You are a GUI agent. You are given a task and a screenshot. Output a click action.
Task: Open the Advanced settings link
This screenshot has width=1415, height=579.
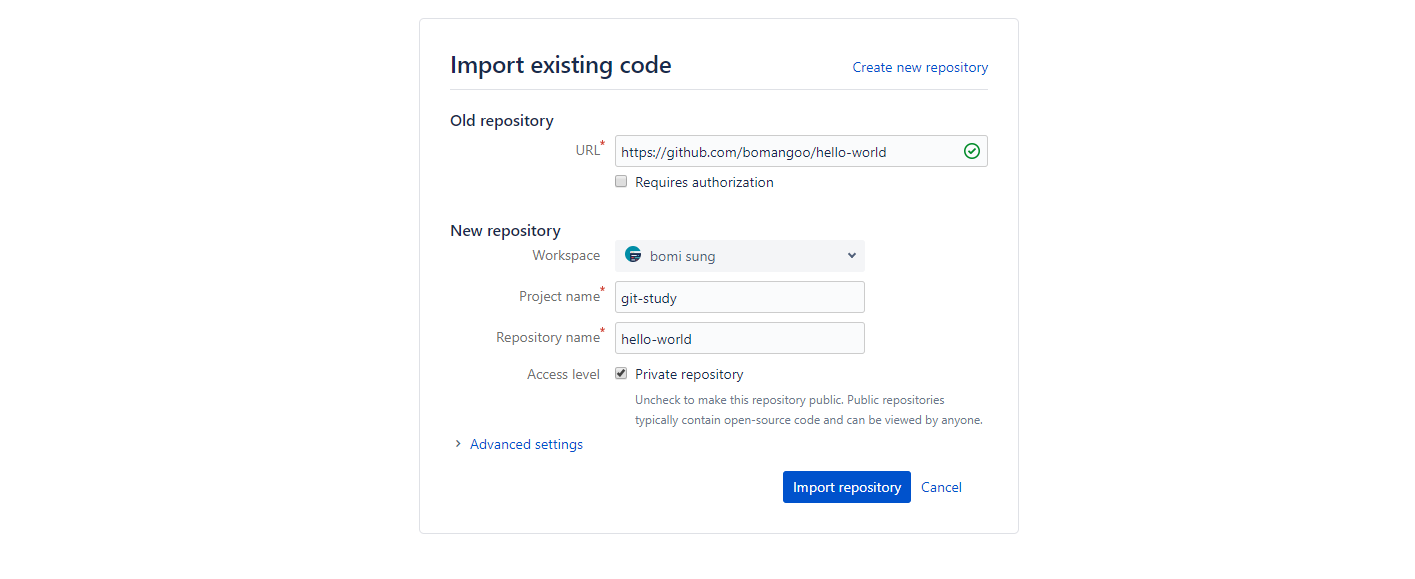pos(526,444)
